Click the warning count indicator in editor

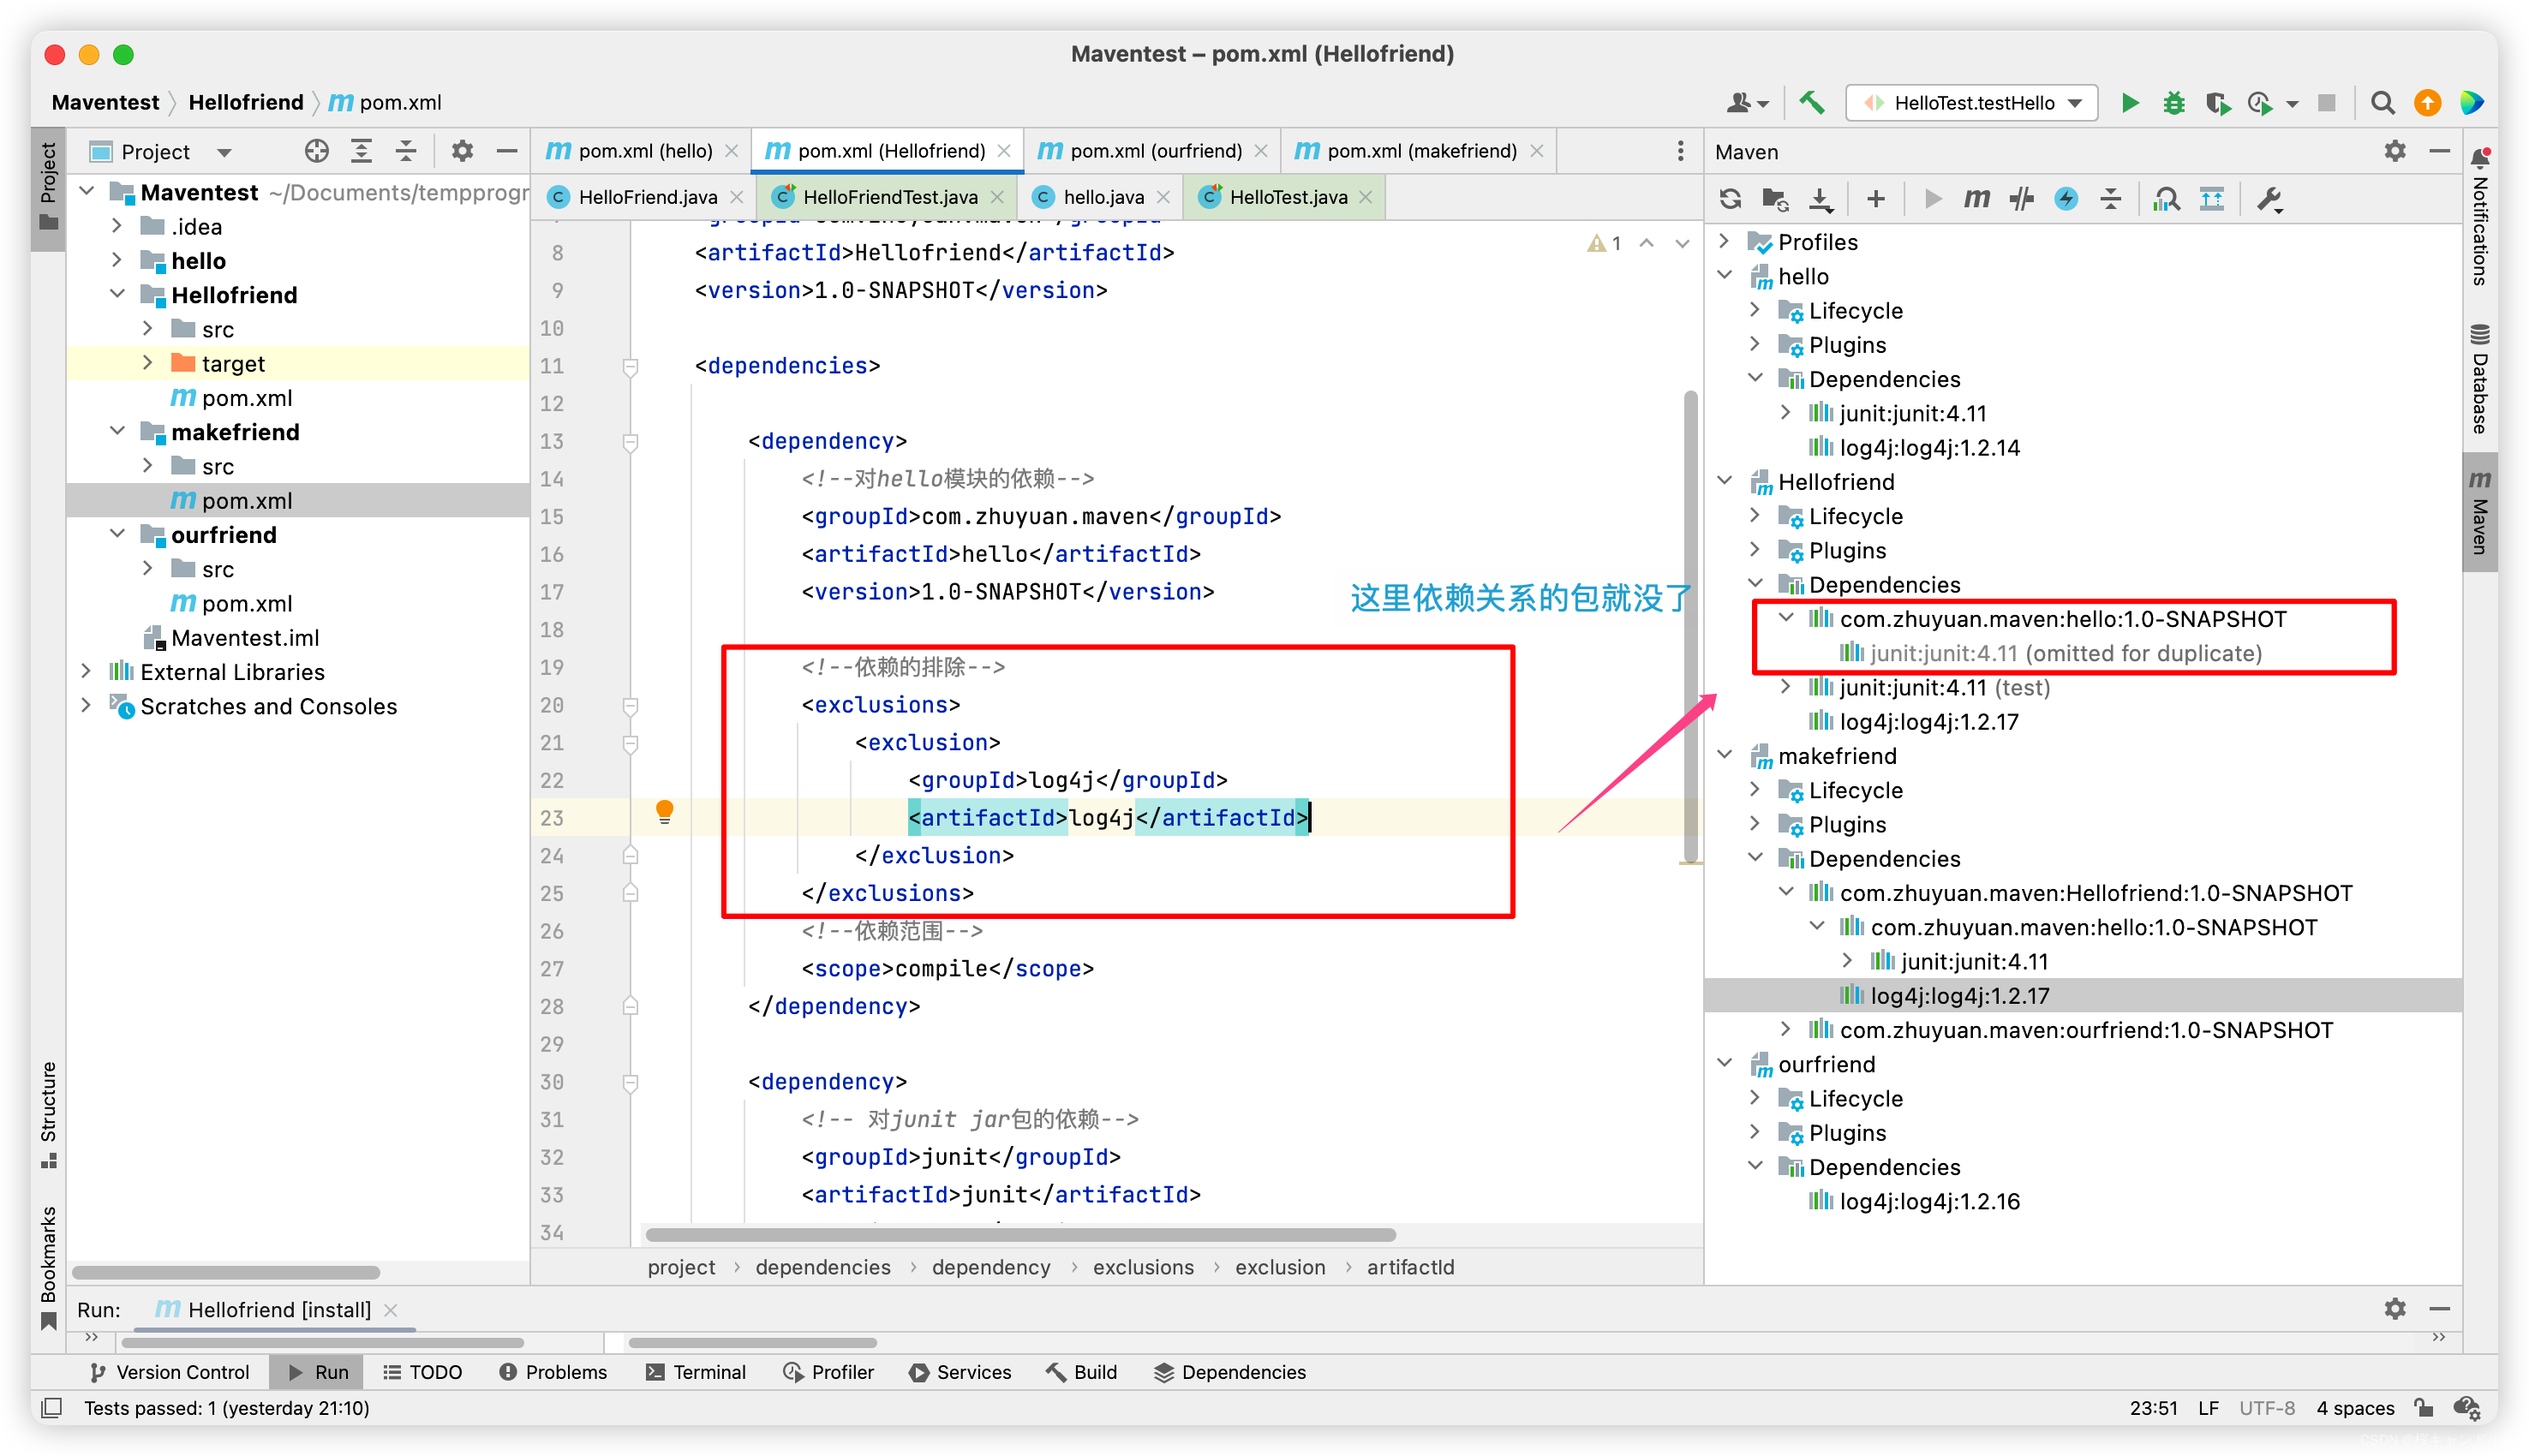(1604, 243)
